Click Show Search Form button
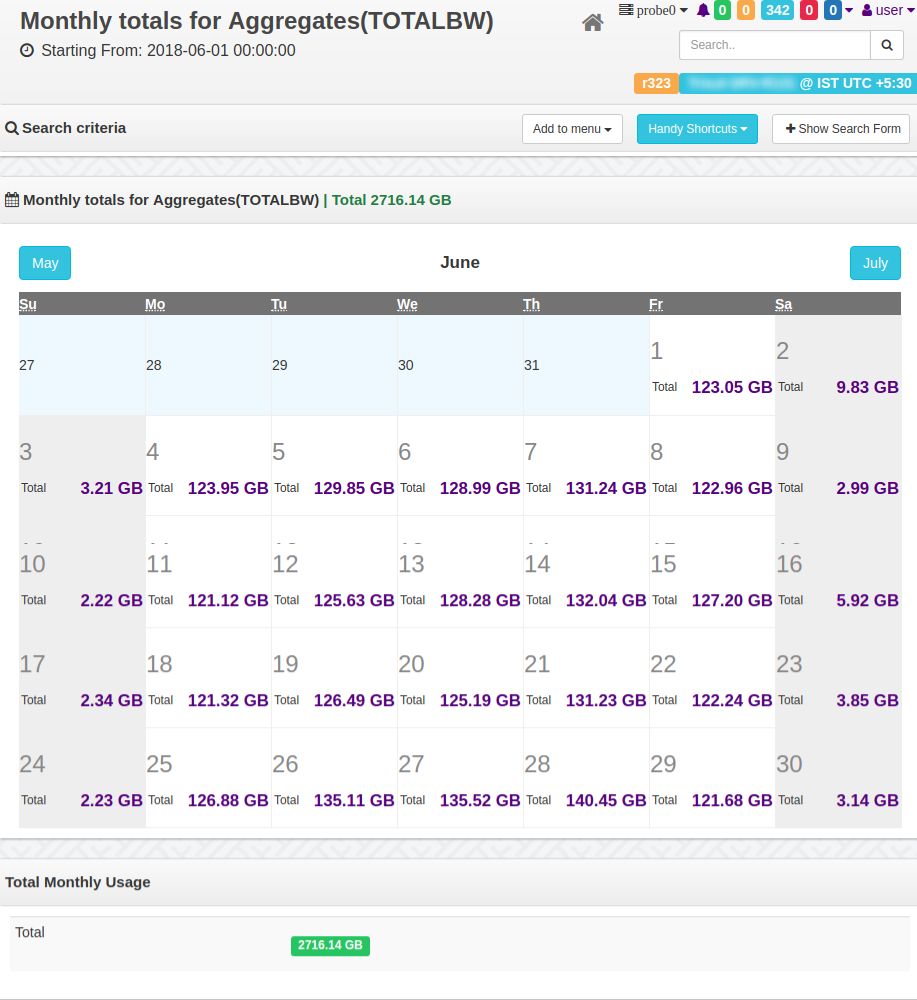 pos(842,129)
